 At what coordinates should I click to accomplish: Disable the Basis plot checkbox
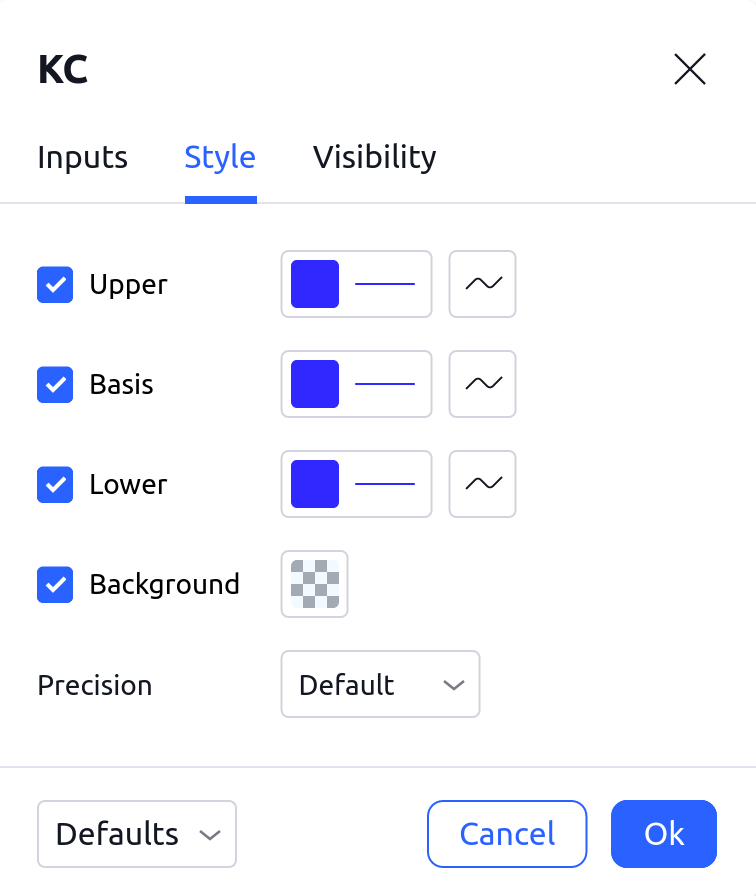pos(55,385)
